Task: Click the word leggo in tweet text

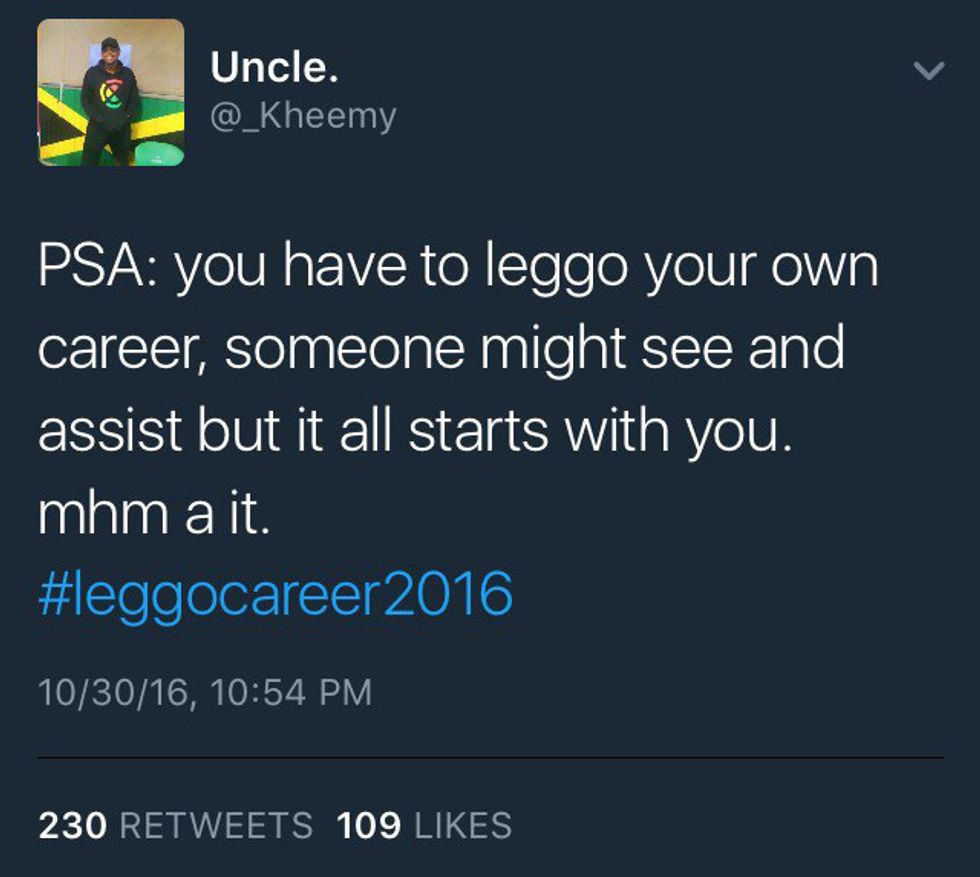Action: (556, 269)
